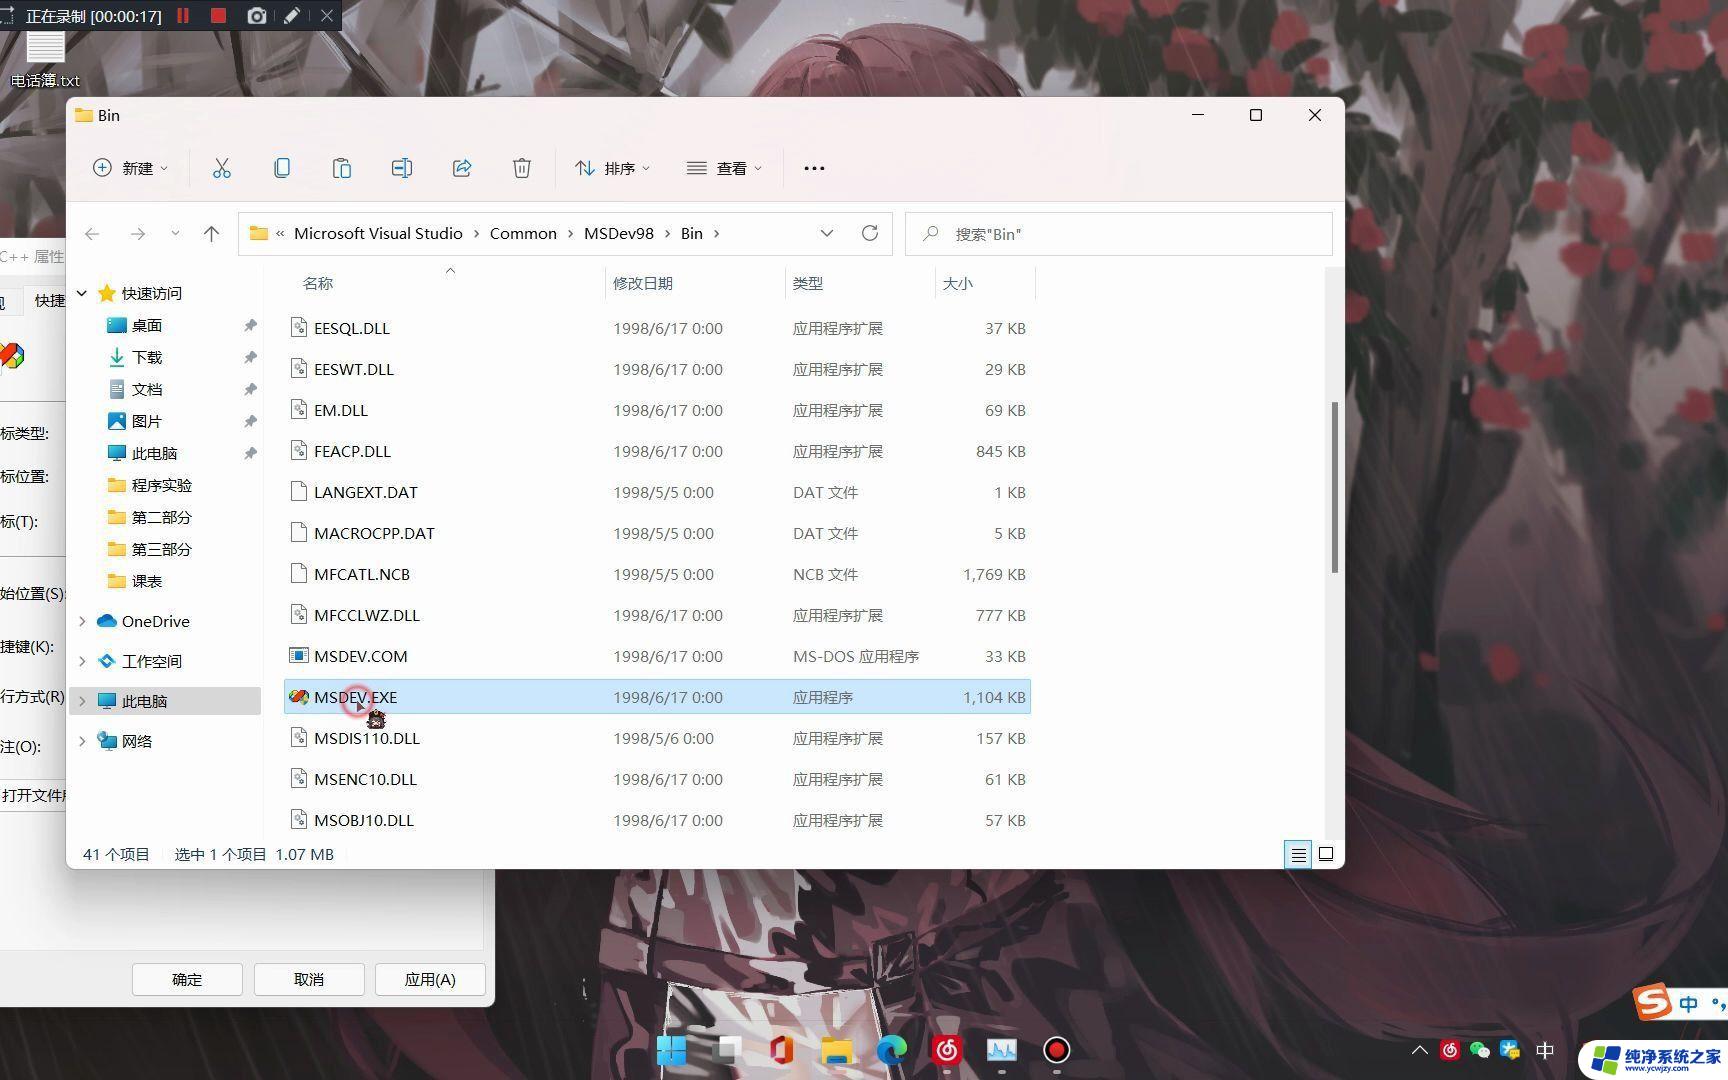The image size is (1728, 1080).
Task: Open 下载 in Quick access
Action: click(147, 357)
